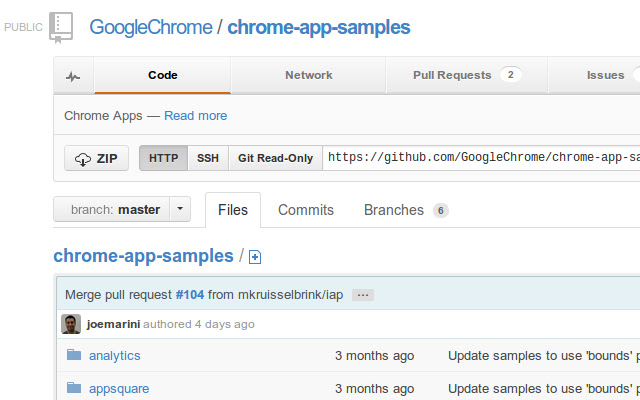Select the Git Read-Only clone option
Image resolution: width=640 pixels, height=400 pixels.
tap(275, 158)
